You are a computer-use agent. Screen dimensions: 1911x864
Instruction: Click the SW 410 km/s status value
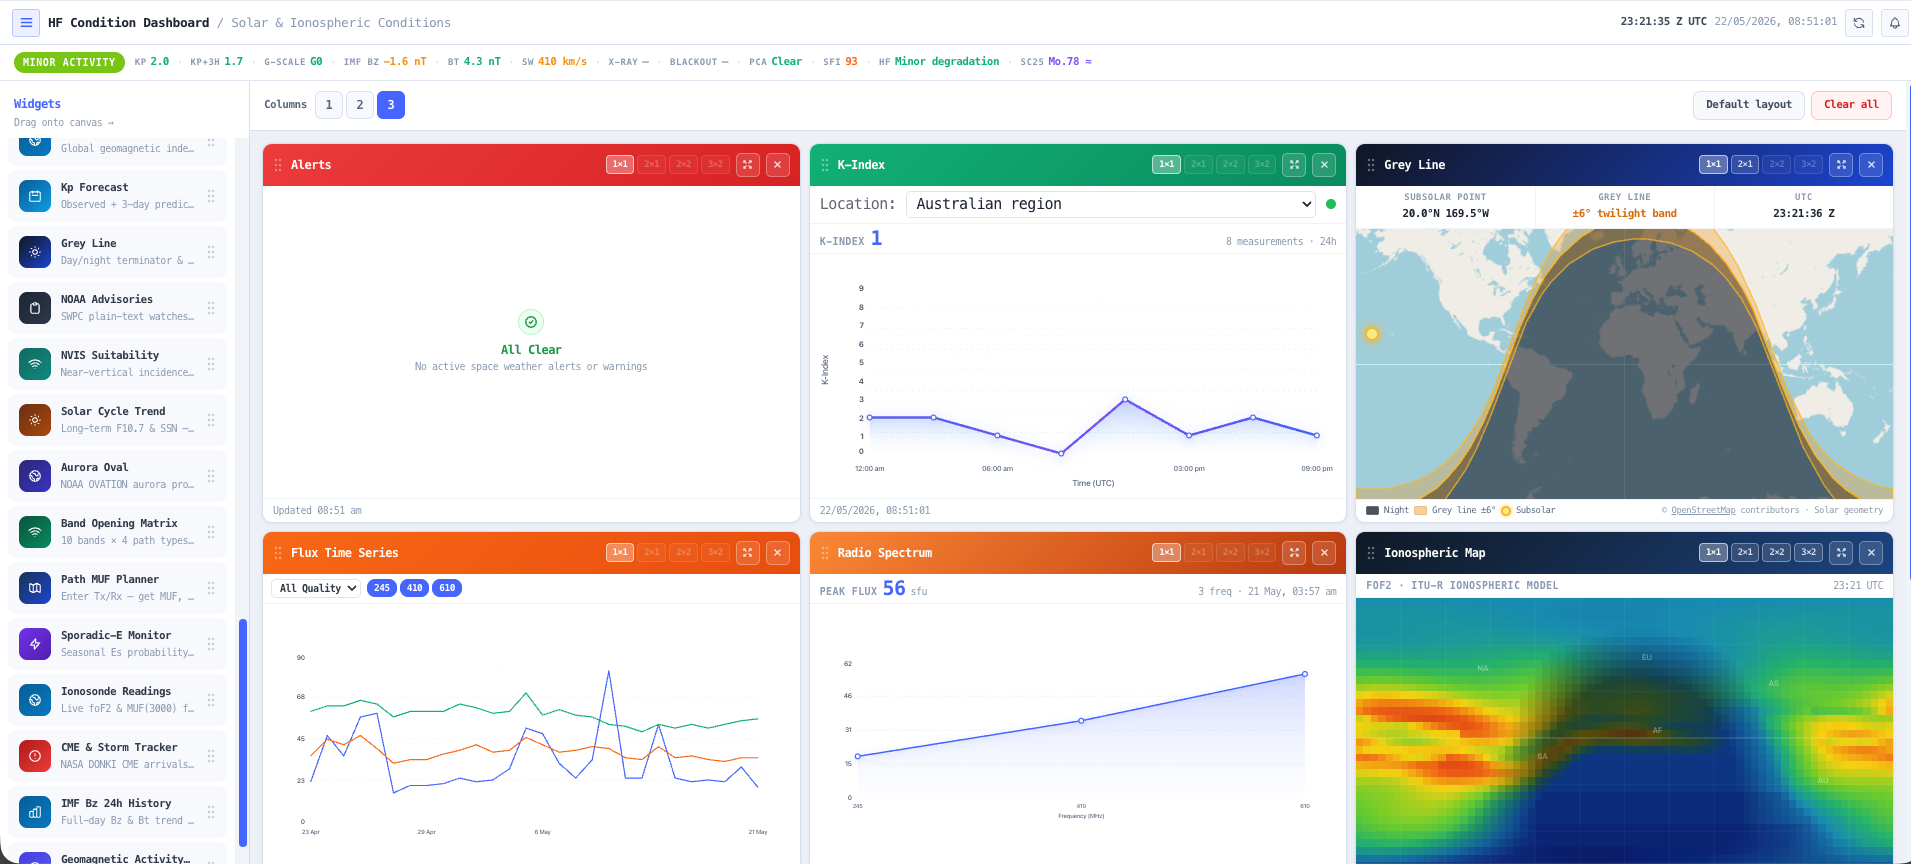[x=554, y=62]
